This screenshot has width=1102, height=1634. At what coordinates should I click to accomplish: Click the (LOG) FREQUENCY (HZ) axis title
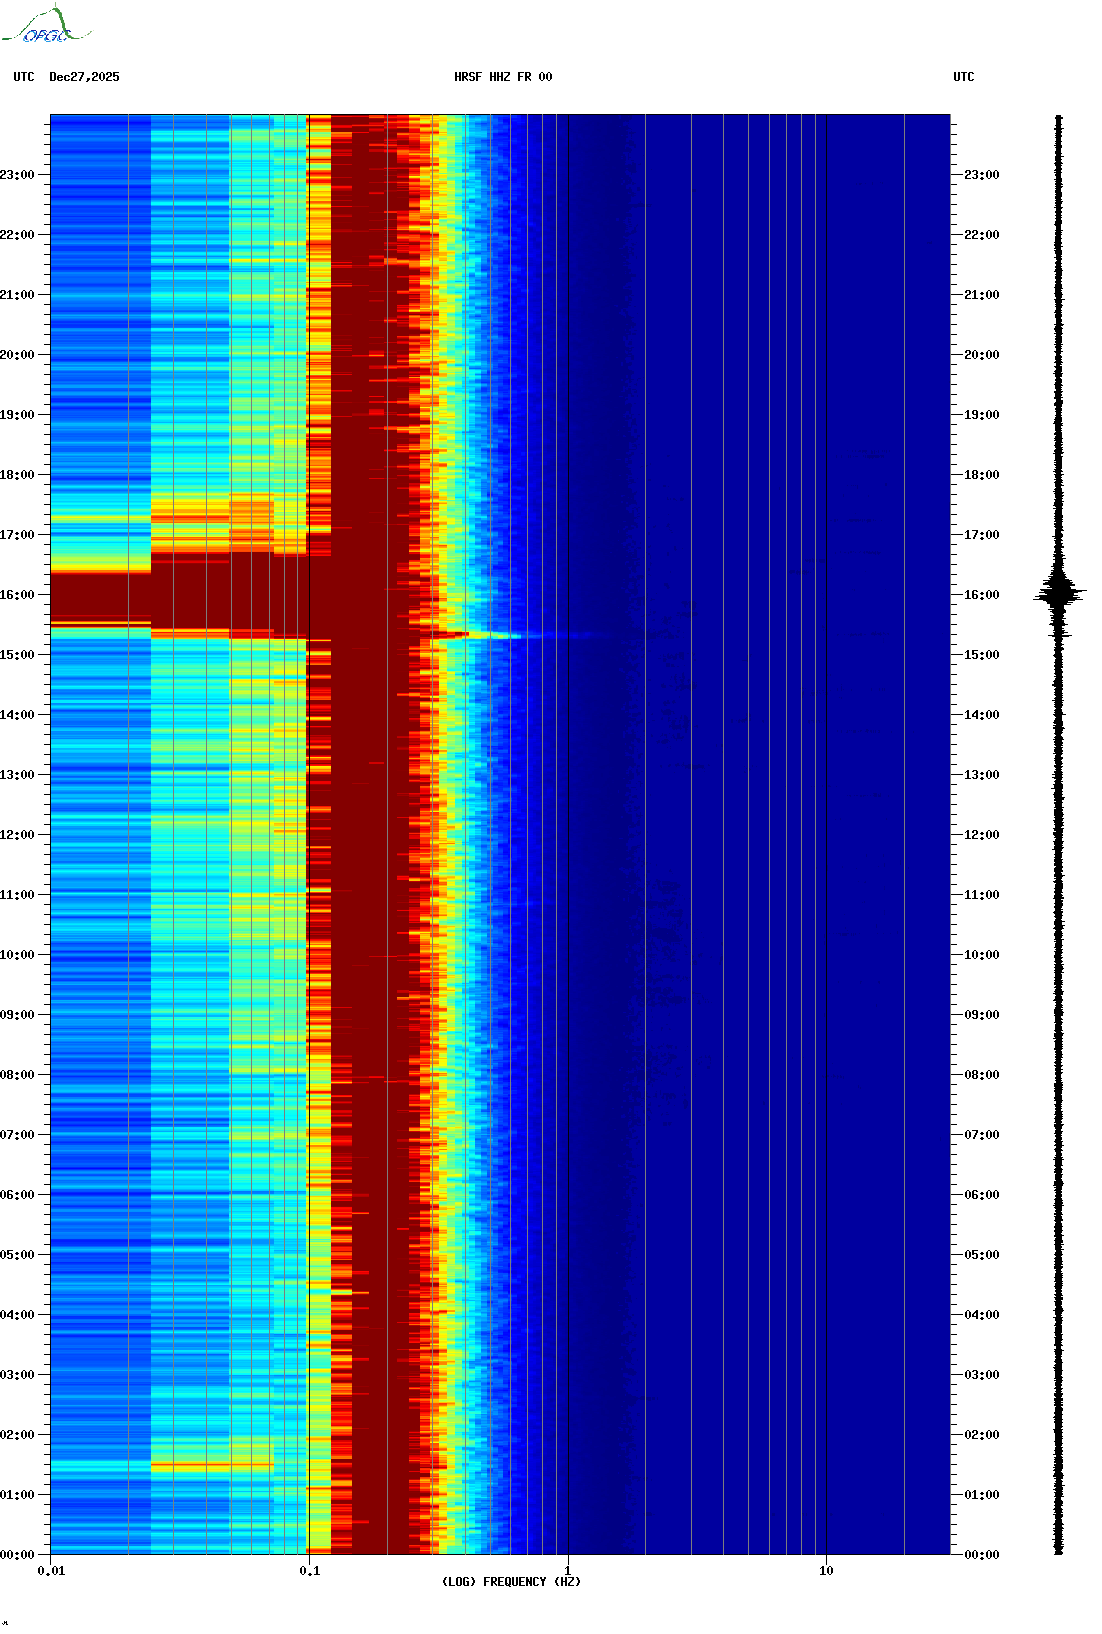point(511,1582)
